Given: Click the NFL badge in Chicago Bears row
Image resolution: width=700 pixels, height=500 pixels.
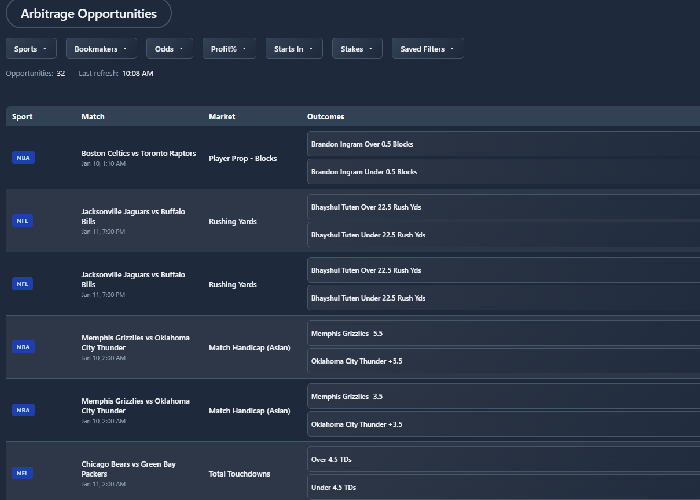Looking at the screenshot, I should (x=22, y=473).
